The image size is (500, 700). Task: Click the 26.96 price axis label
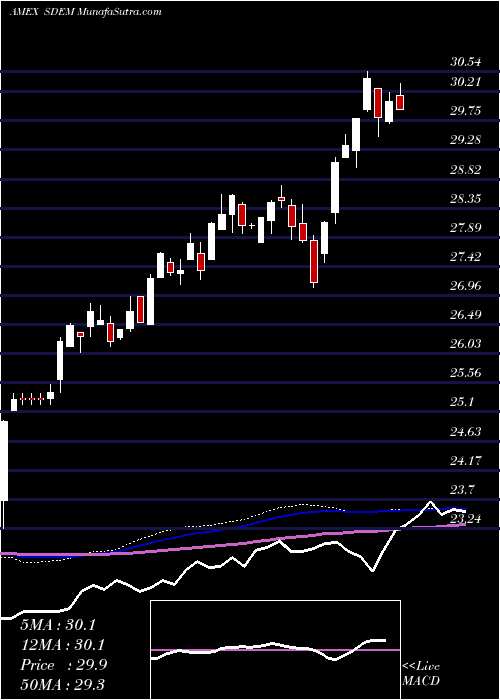pos(466,286)
